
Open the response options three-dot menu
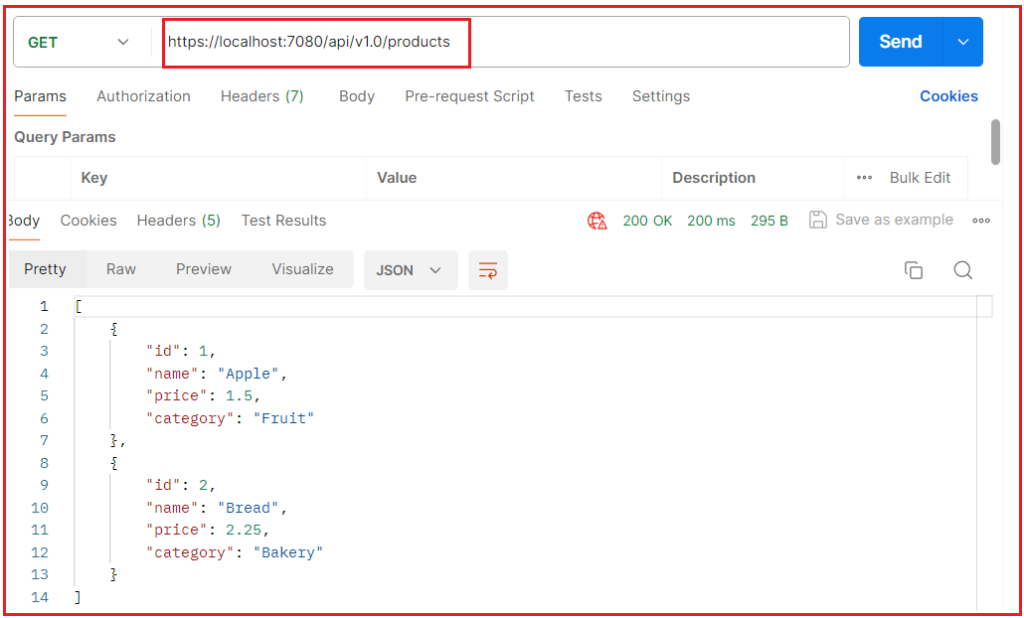(981, 221)
